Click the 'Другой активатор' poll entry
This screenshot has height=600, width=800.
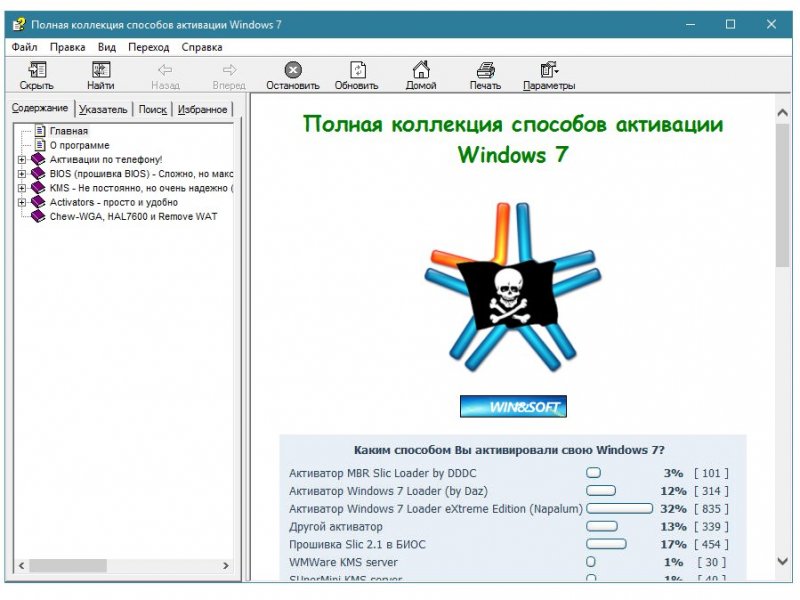[x=336, y=527]
